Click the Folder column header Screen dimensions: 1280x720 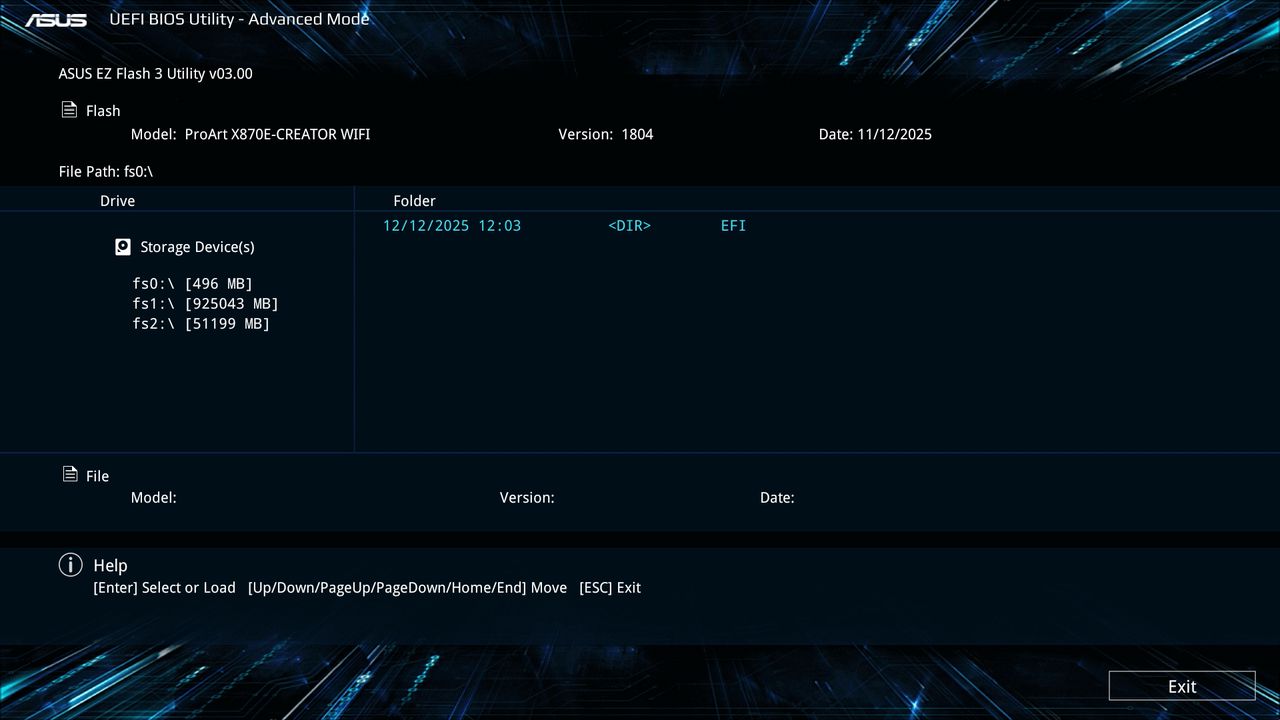(x=414, y=200)
